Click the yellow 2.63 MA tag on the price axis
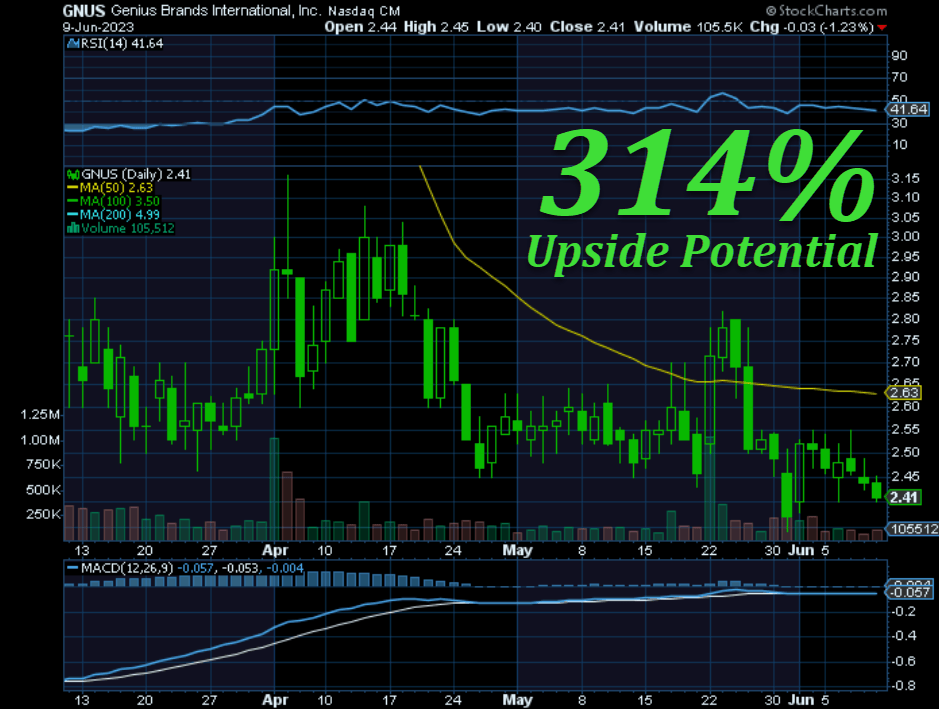Image resolution: width=939 pixels, height=709 pixels. click(904, 393)
